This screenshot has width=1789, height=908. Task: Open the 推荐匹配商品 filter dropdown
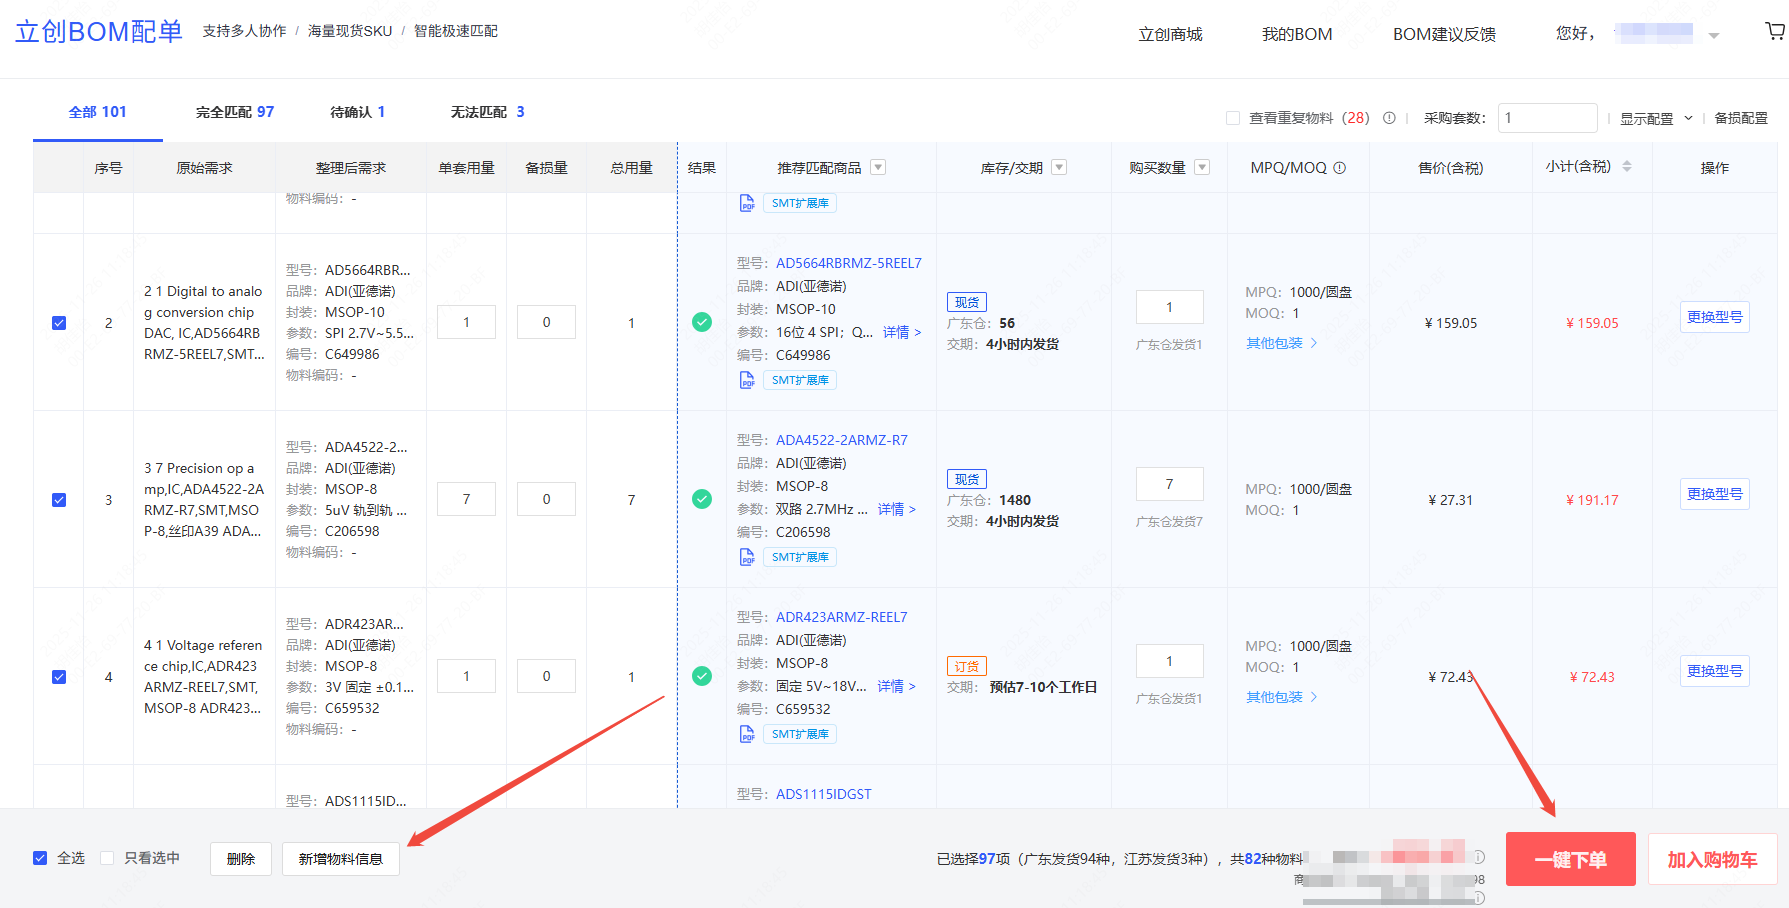point(878,168)
